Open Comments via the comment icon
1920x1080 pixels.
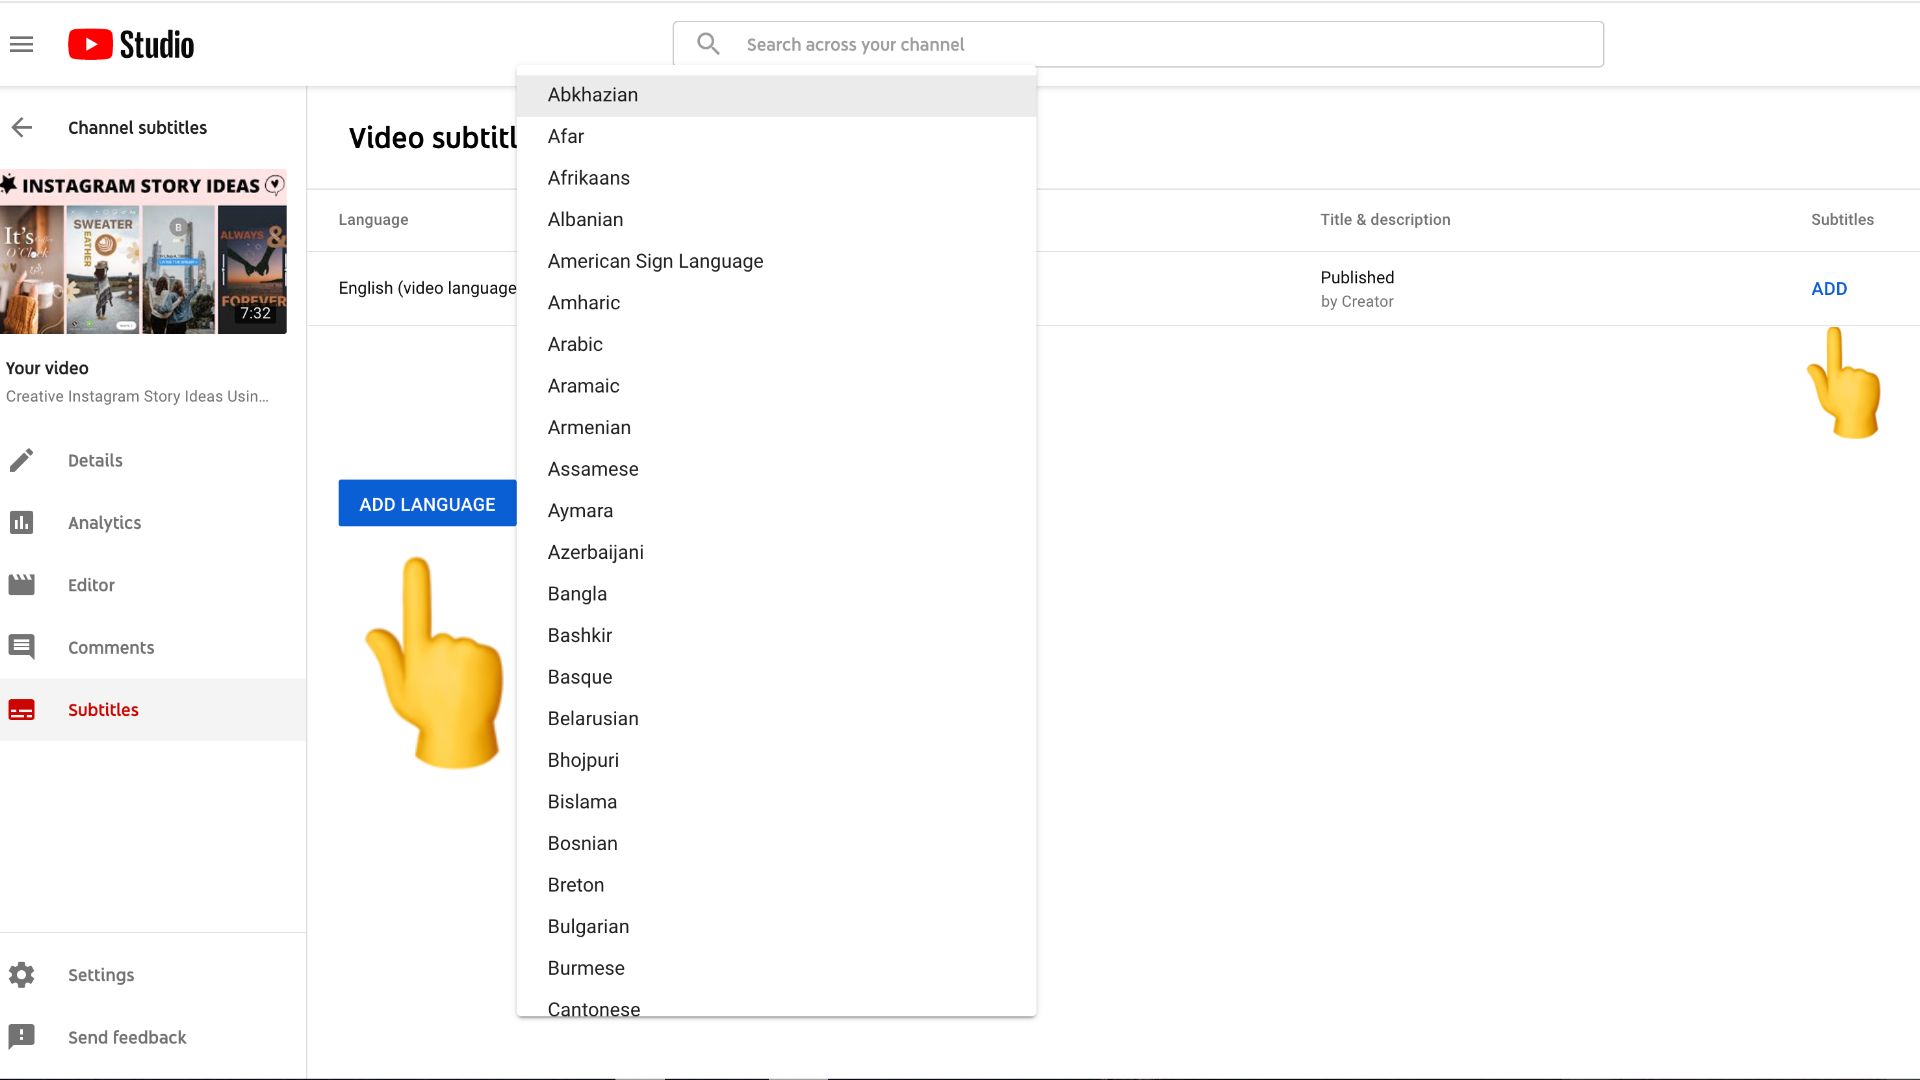[x=22, y=647]
